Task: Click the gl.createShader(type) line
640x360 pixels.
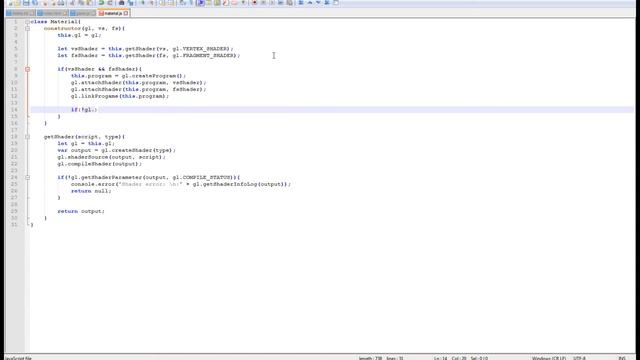Action: 116,150
